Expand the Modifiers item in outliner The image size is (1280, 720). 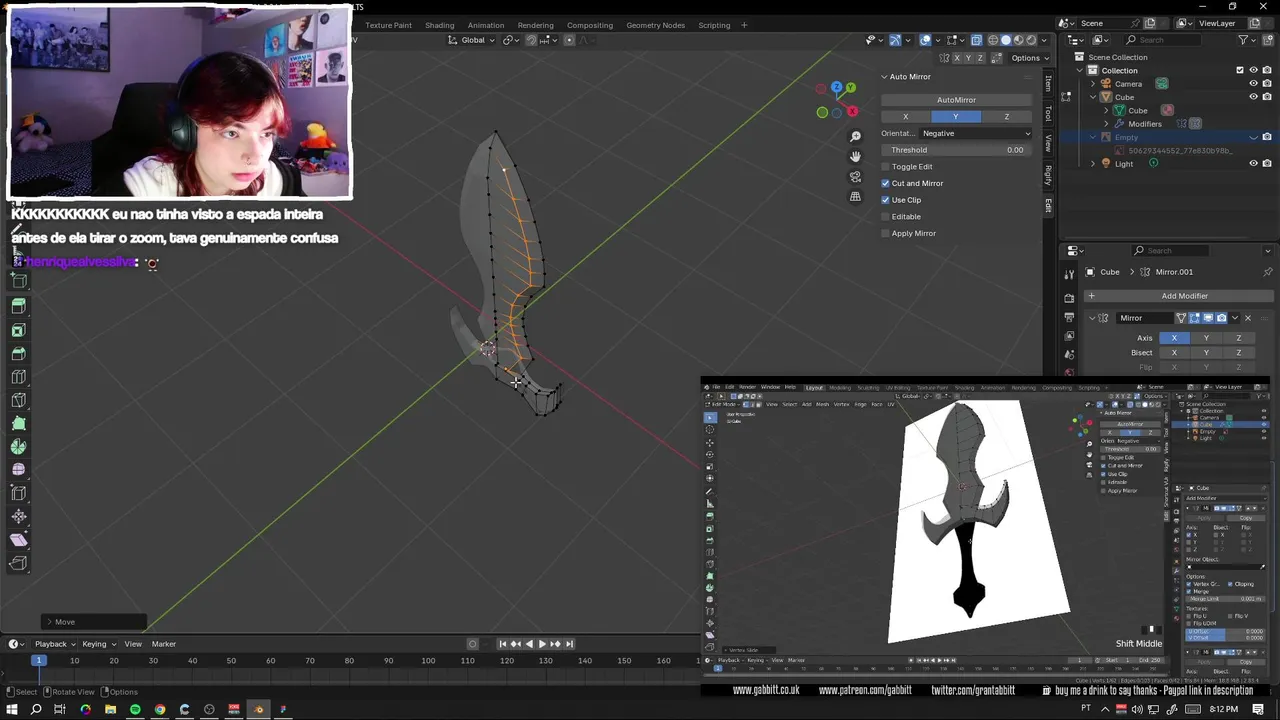pos(1106,124)
